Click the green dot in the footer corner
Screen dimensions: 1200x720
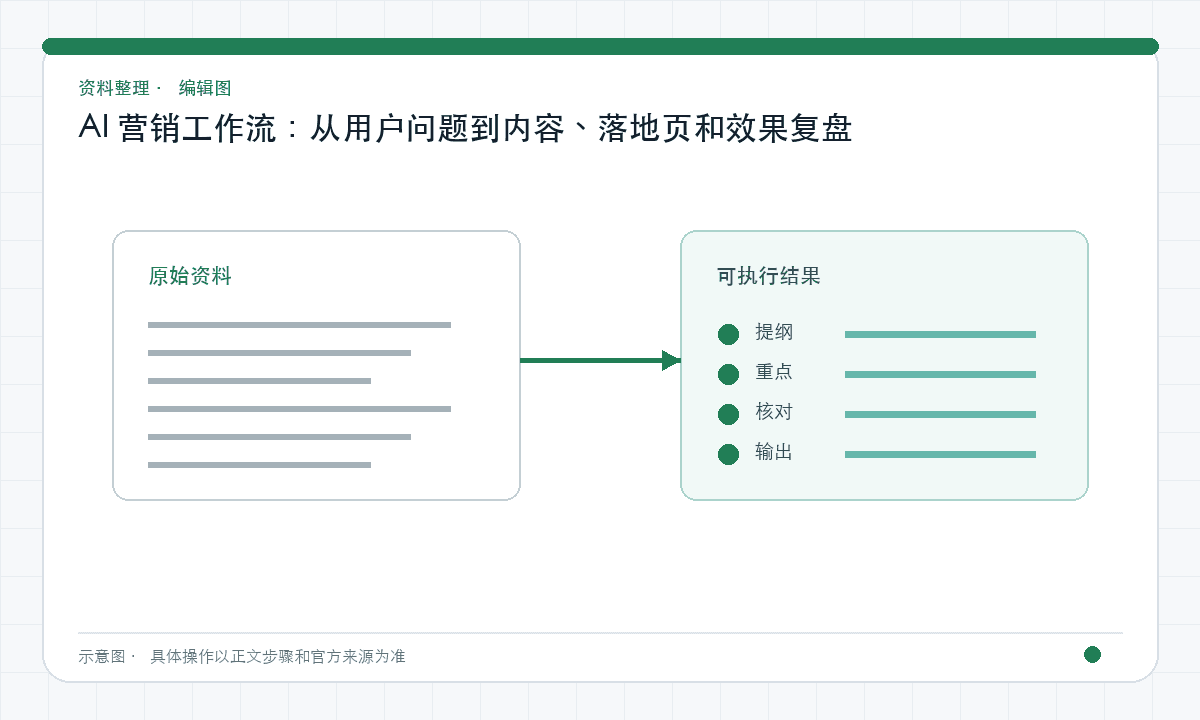[x=1092, y=655]
